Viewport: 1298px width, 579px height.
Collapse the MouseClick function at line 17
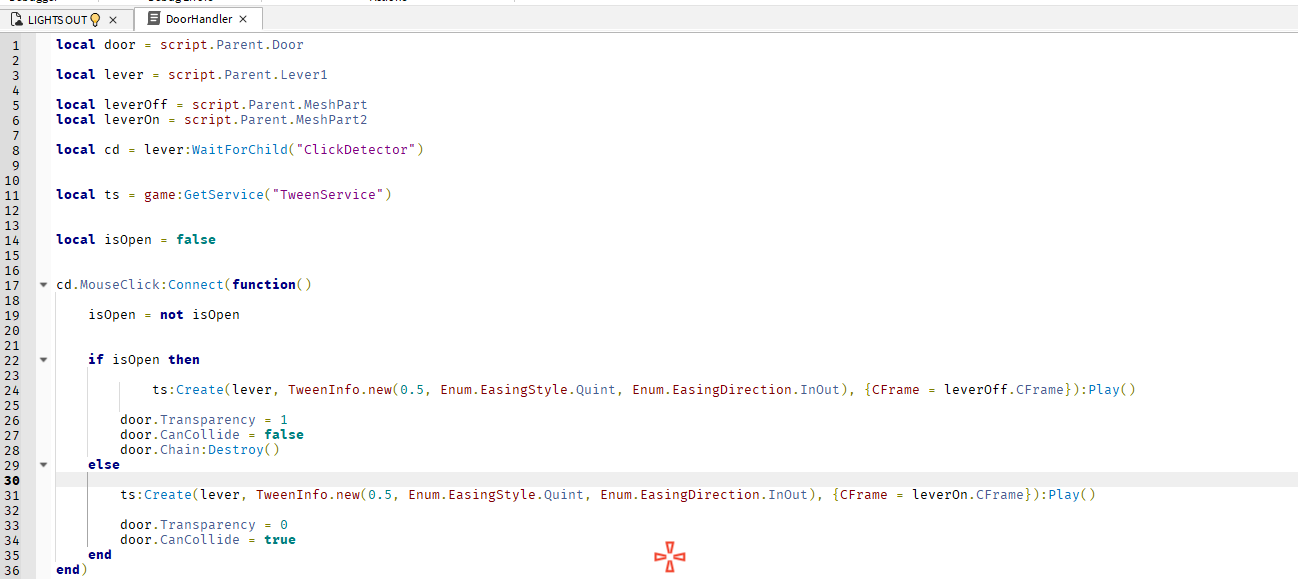click(43, 284)
